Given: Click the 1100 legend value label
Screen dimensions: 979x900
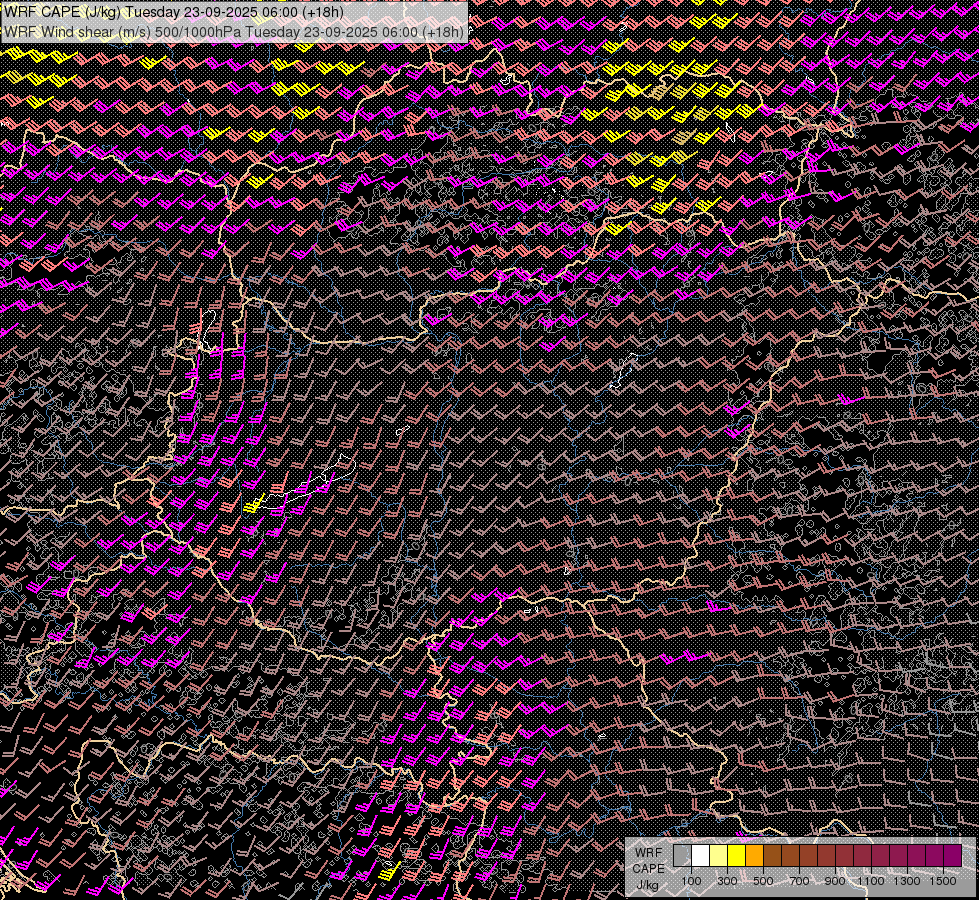Looking at the screenshot, I should click(871, 881).
